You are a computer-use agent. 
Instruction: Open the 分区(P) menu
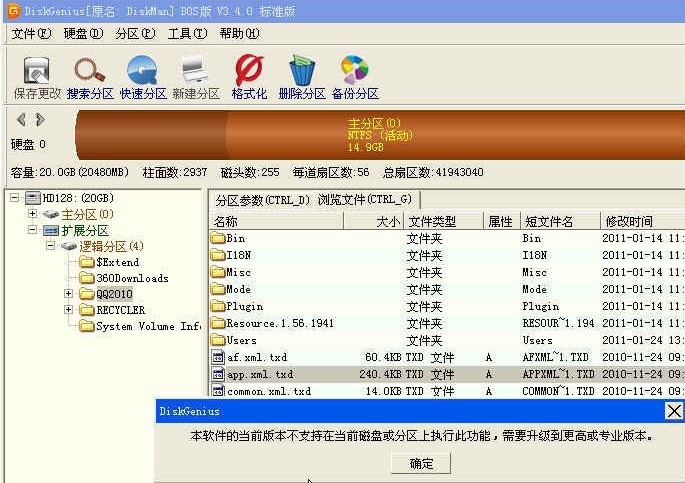[x=135, y=34]
